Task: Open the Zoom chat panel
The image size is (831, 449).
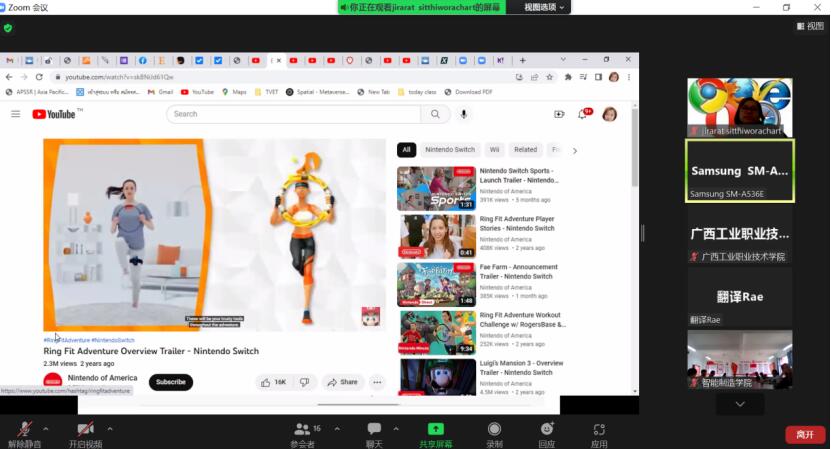Action: (374, 434)
